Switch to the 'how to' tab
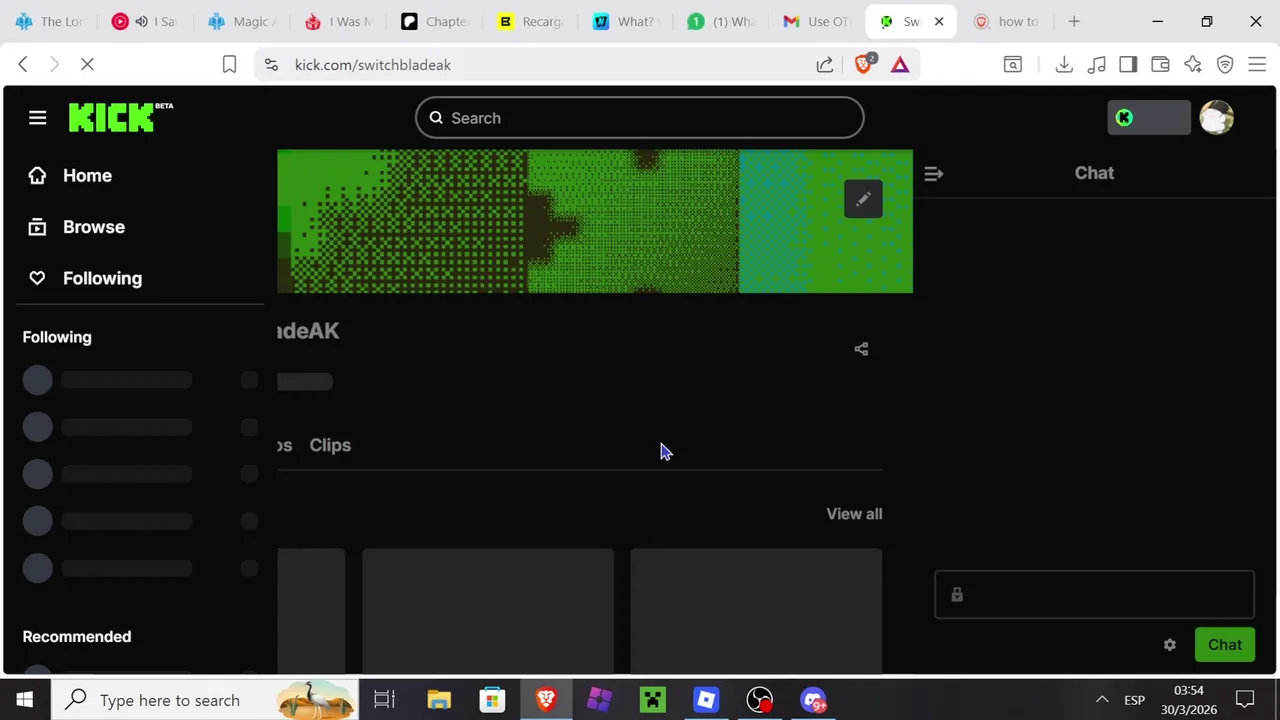 pyautogui.click(x=1007, y=21)
